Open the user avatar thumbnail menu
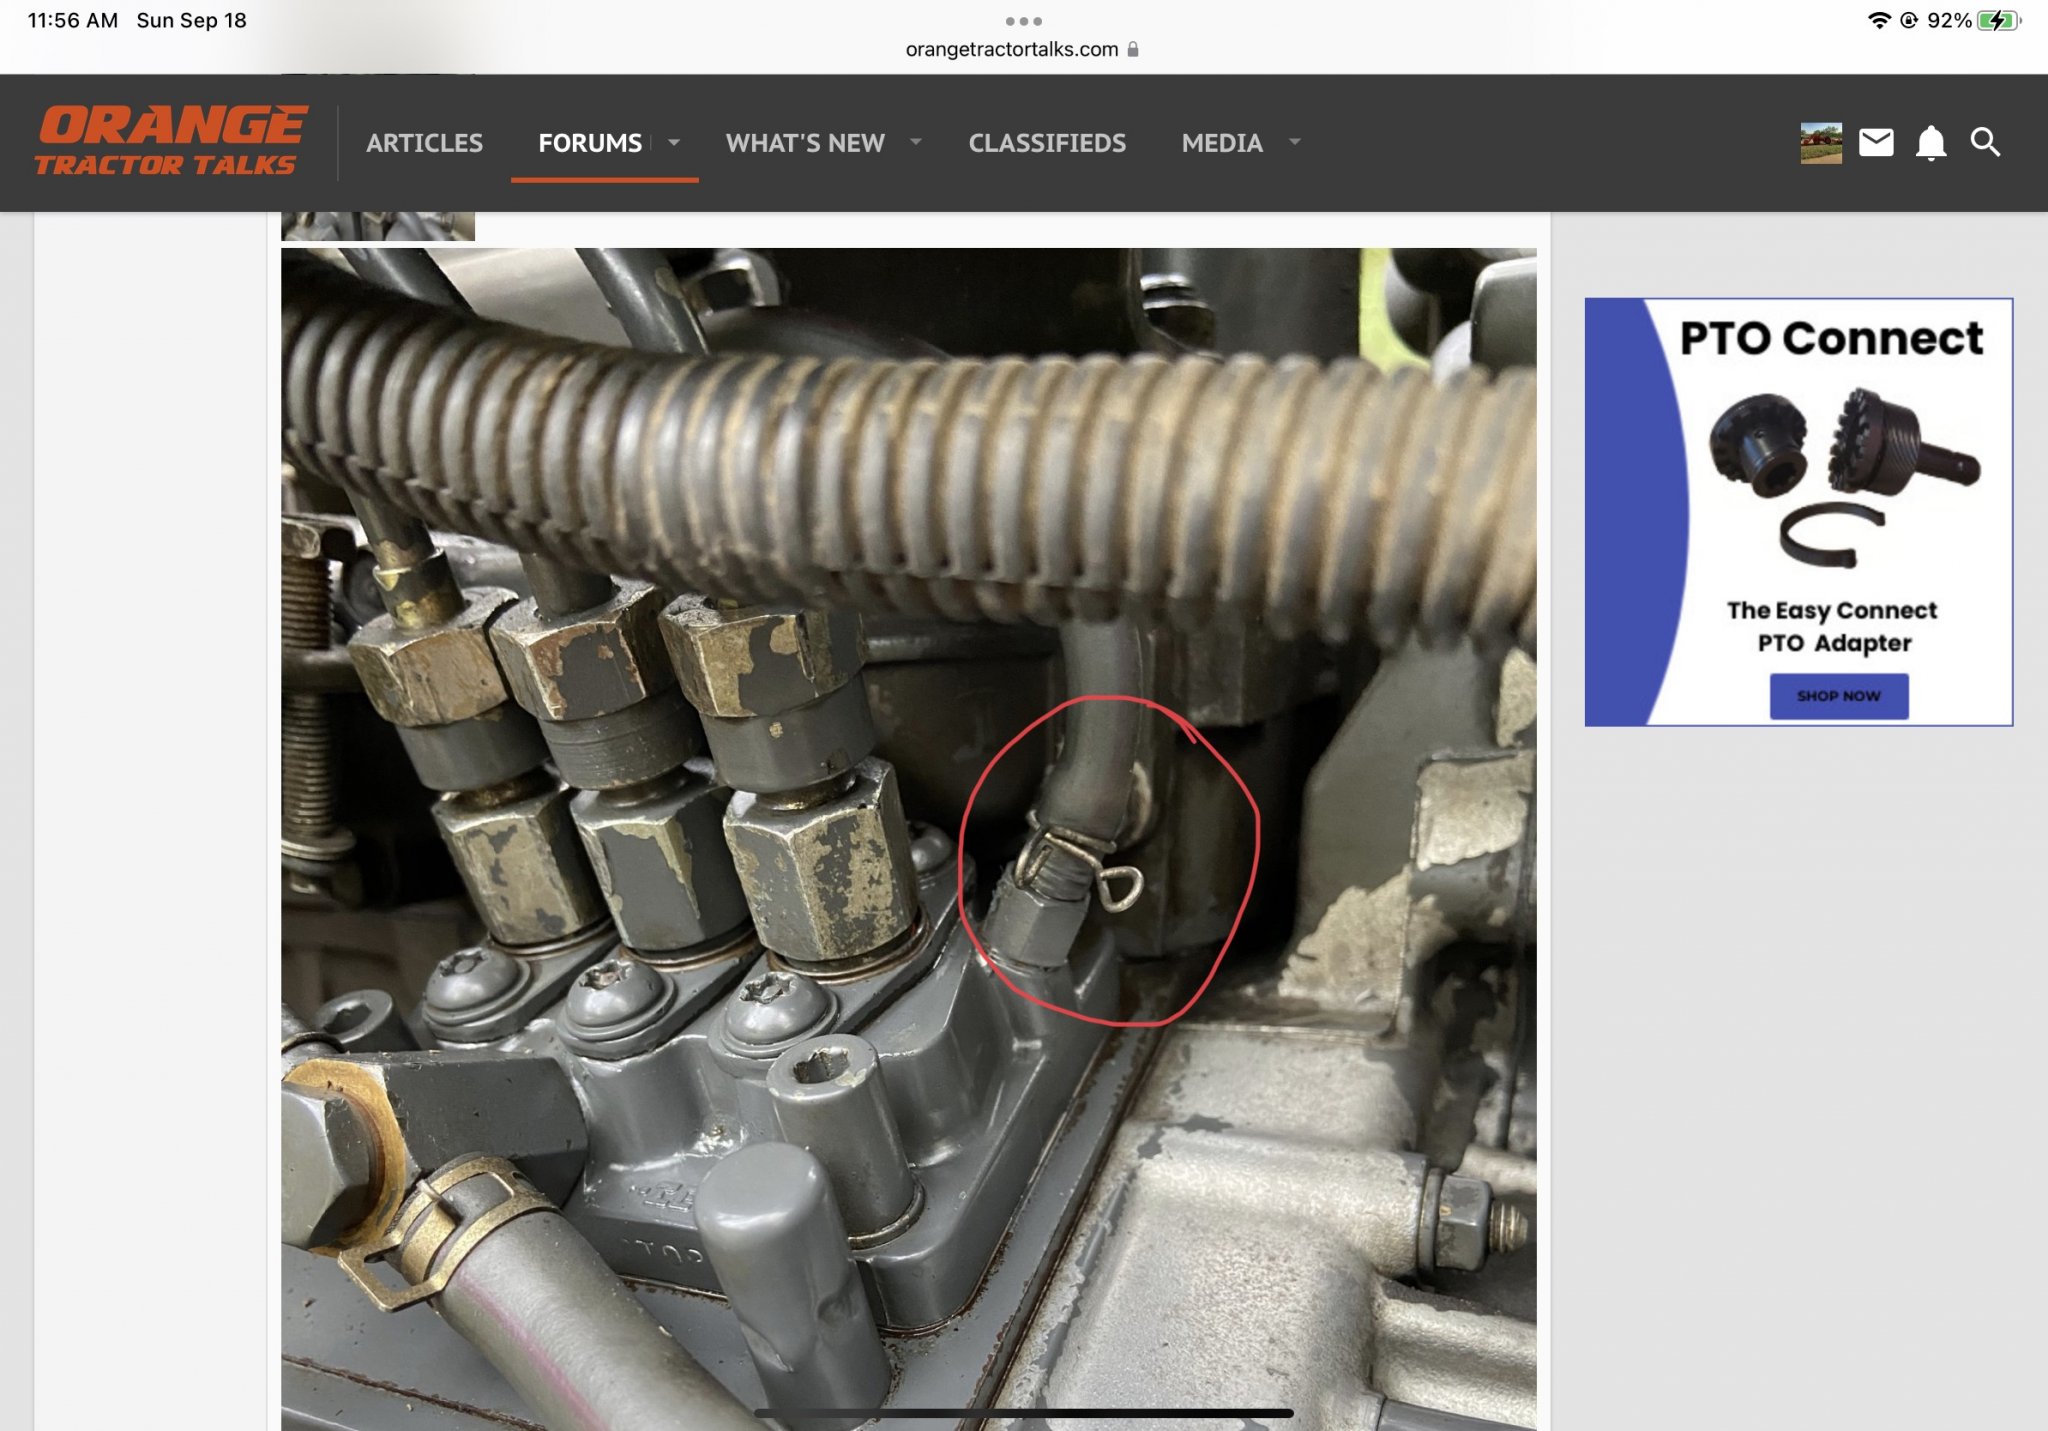The height and width of the screenshot is (1431, 2048). pyautogui.click(x=1821, y=143)
